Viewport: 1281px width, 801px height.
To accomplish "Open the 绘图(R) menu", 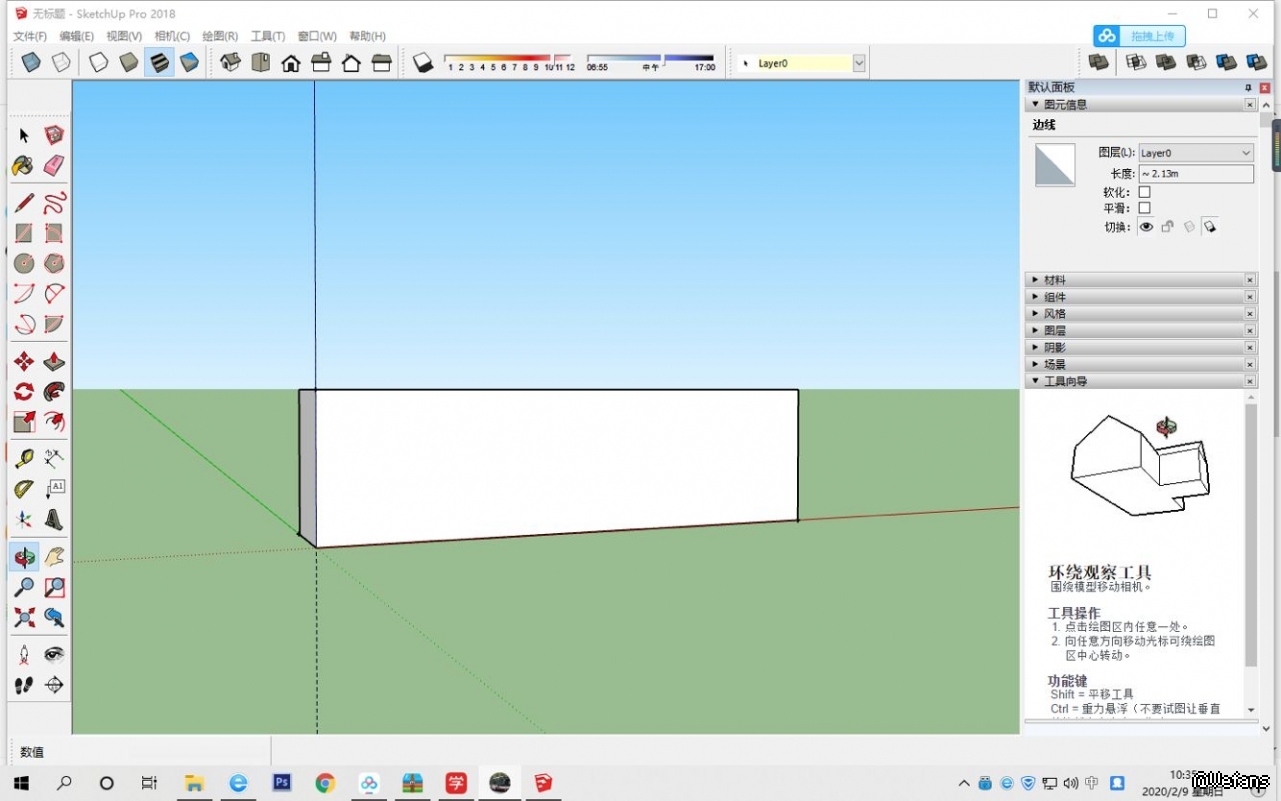I will pos(220,36).
